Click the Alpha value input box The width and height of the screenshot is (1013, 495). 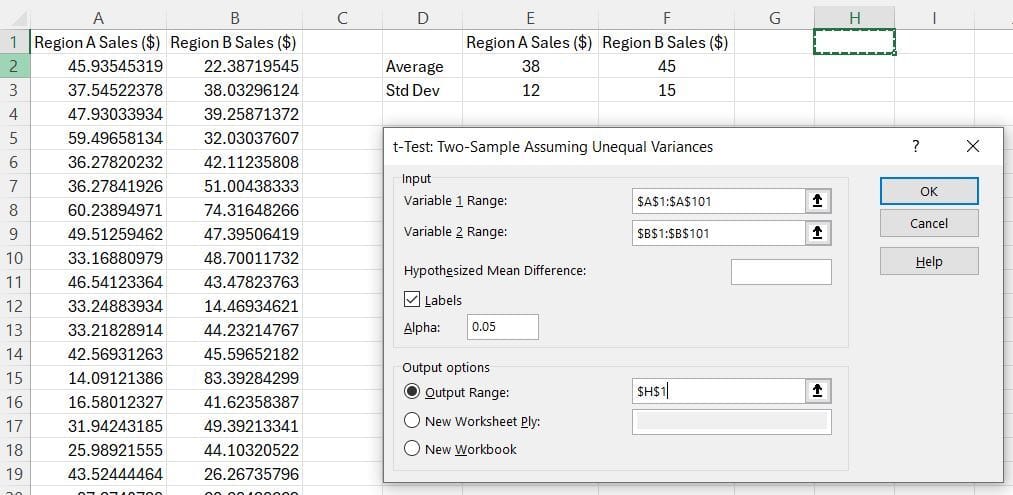pyautogui.click(x=502, y=327)
